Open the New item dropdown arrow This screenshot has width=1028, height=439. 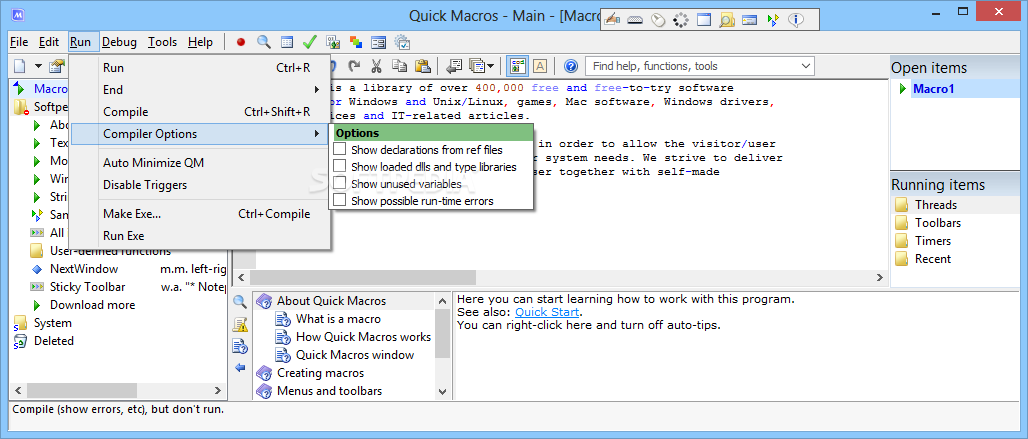click(x=38, y=66)
